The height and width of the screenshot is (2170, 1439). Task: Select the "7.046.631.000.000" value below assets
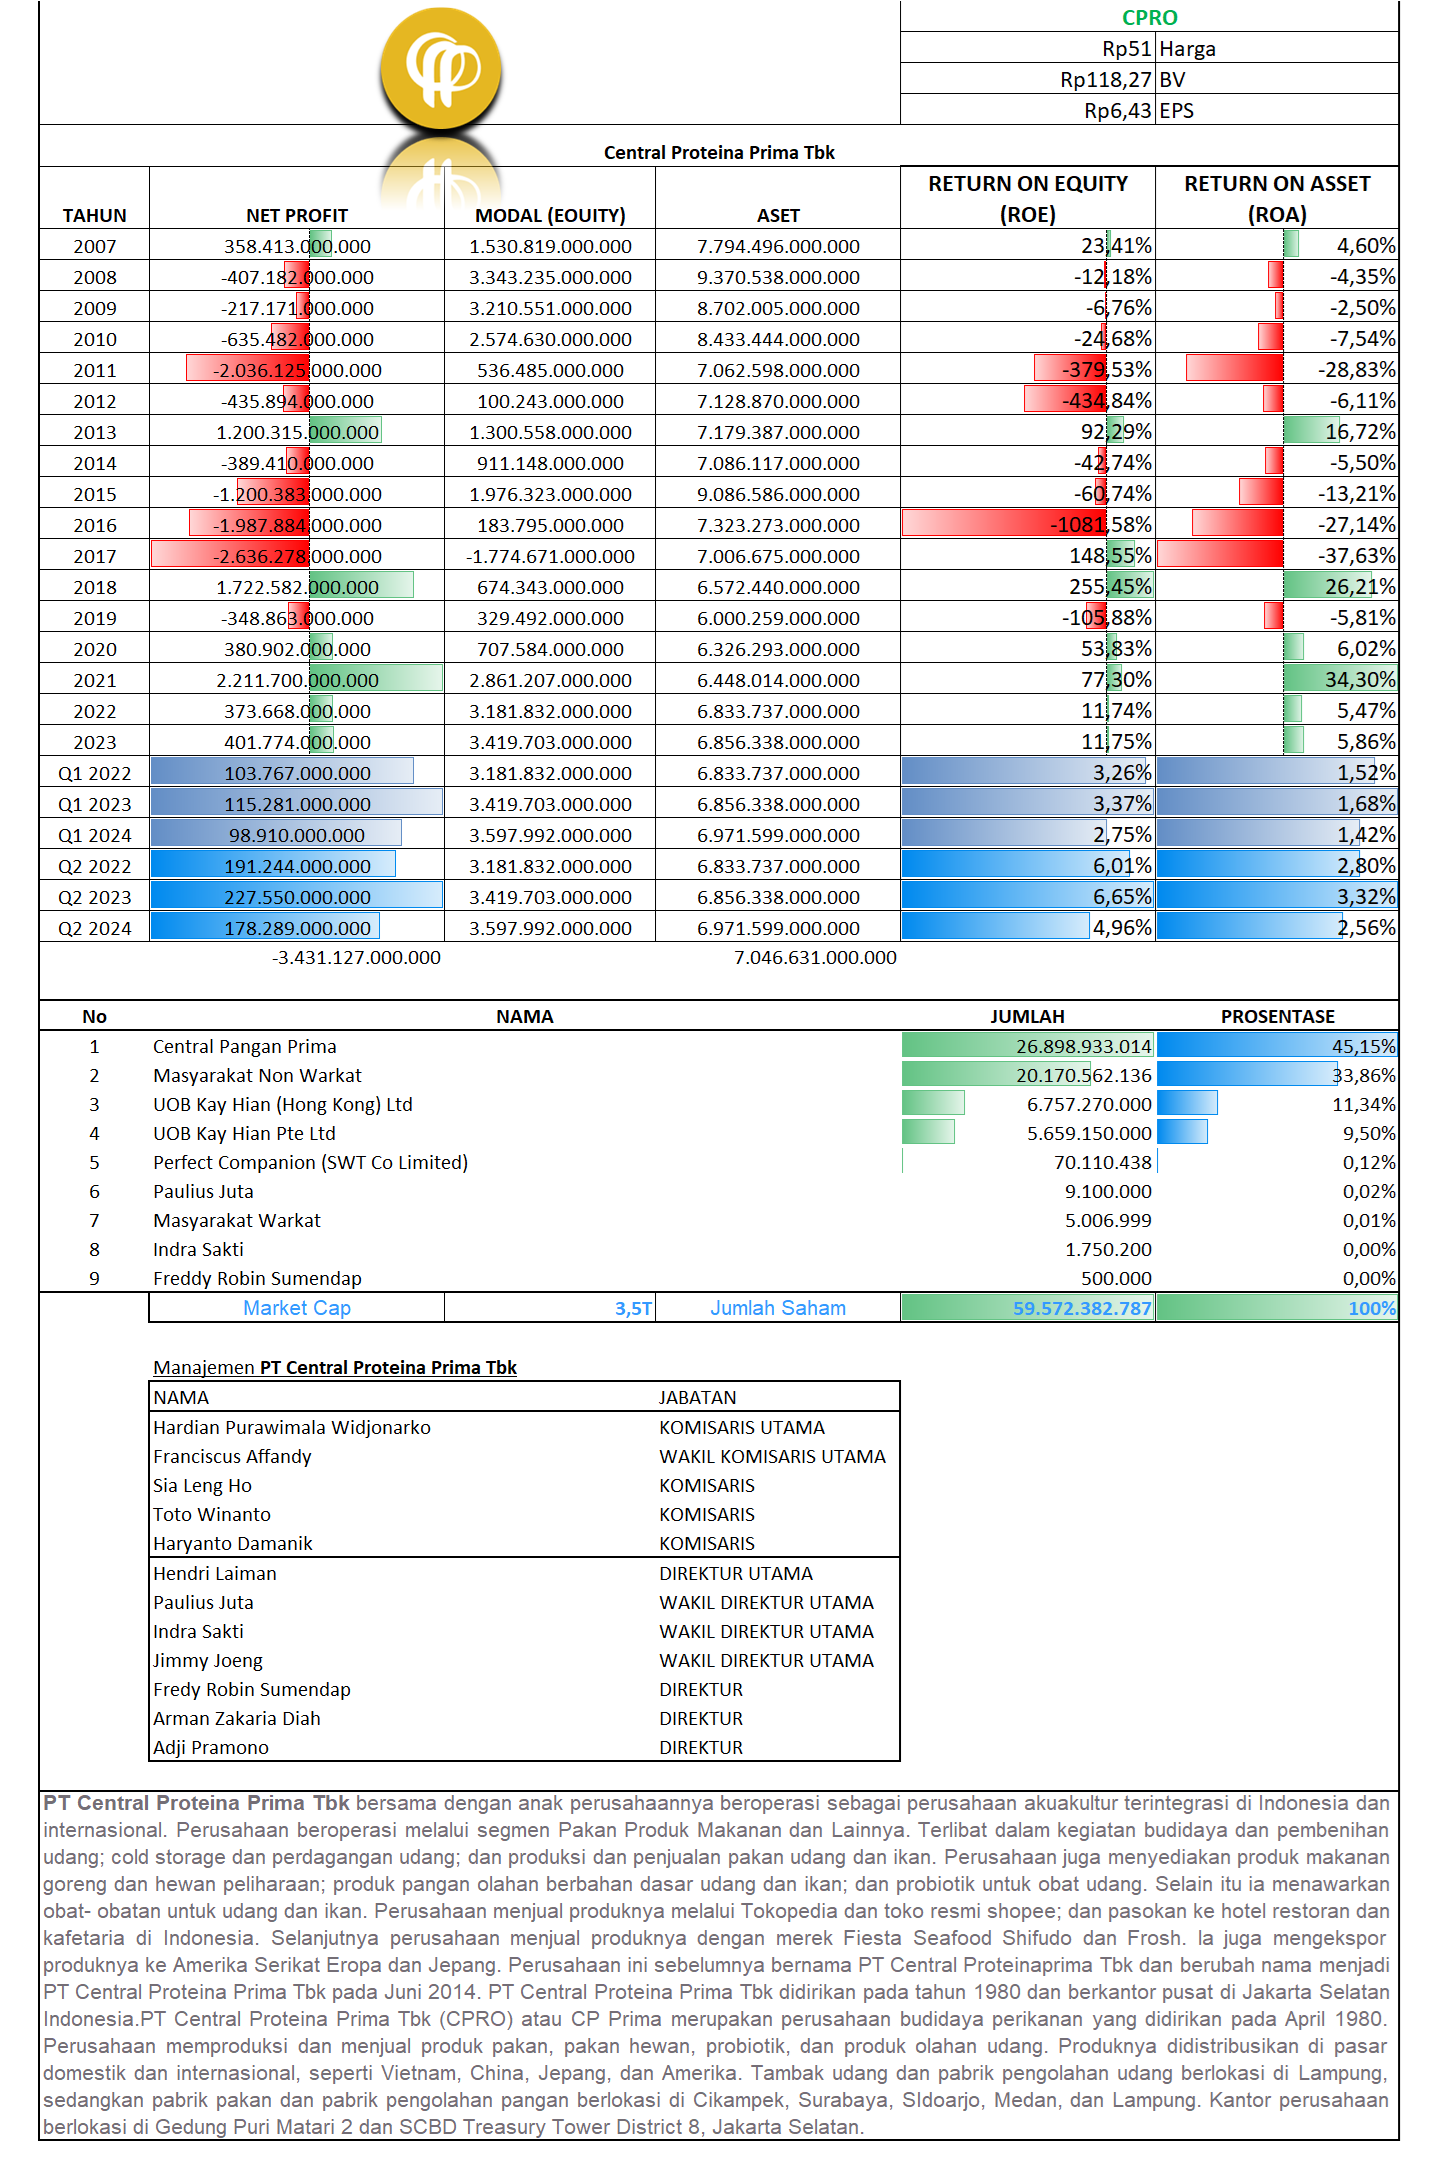(x=815, y=957)
